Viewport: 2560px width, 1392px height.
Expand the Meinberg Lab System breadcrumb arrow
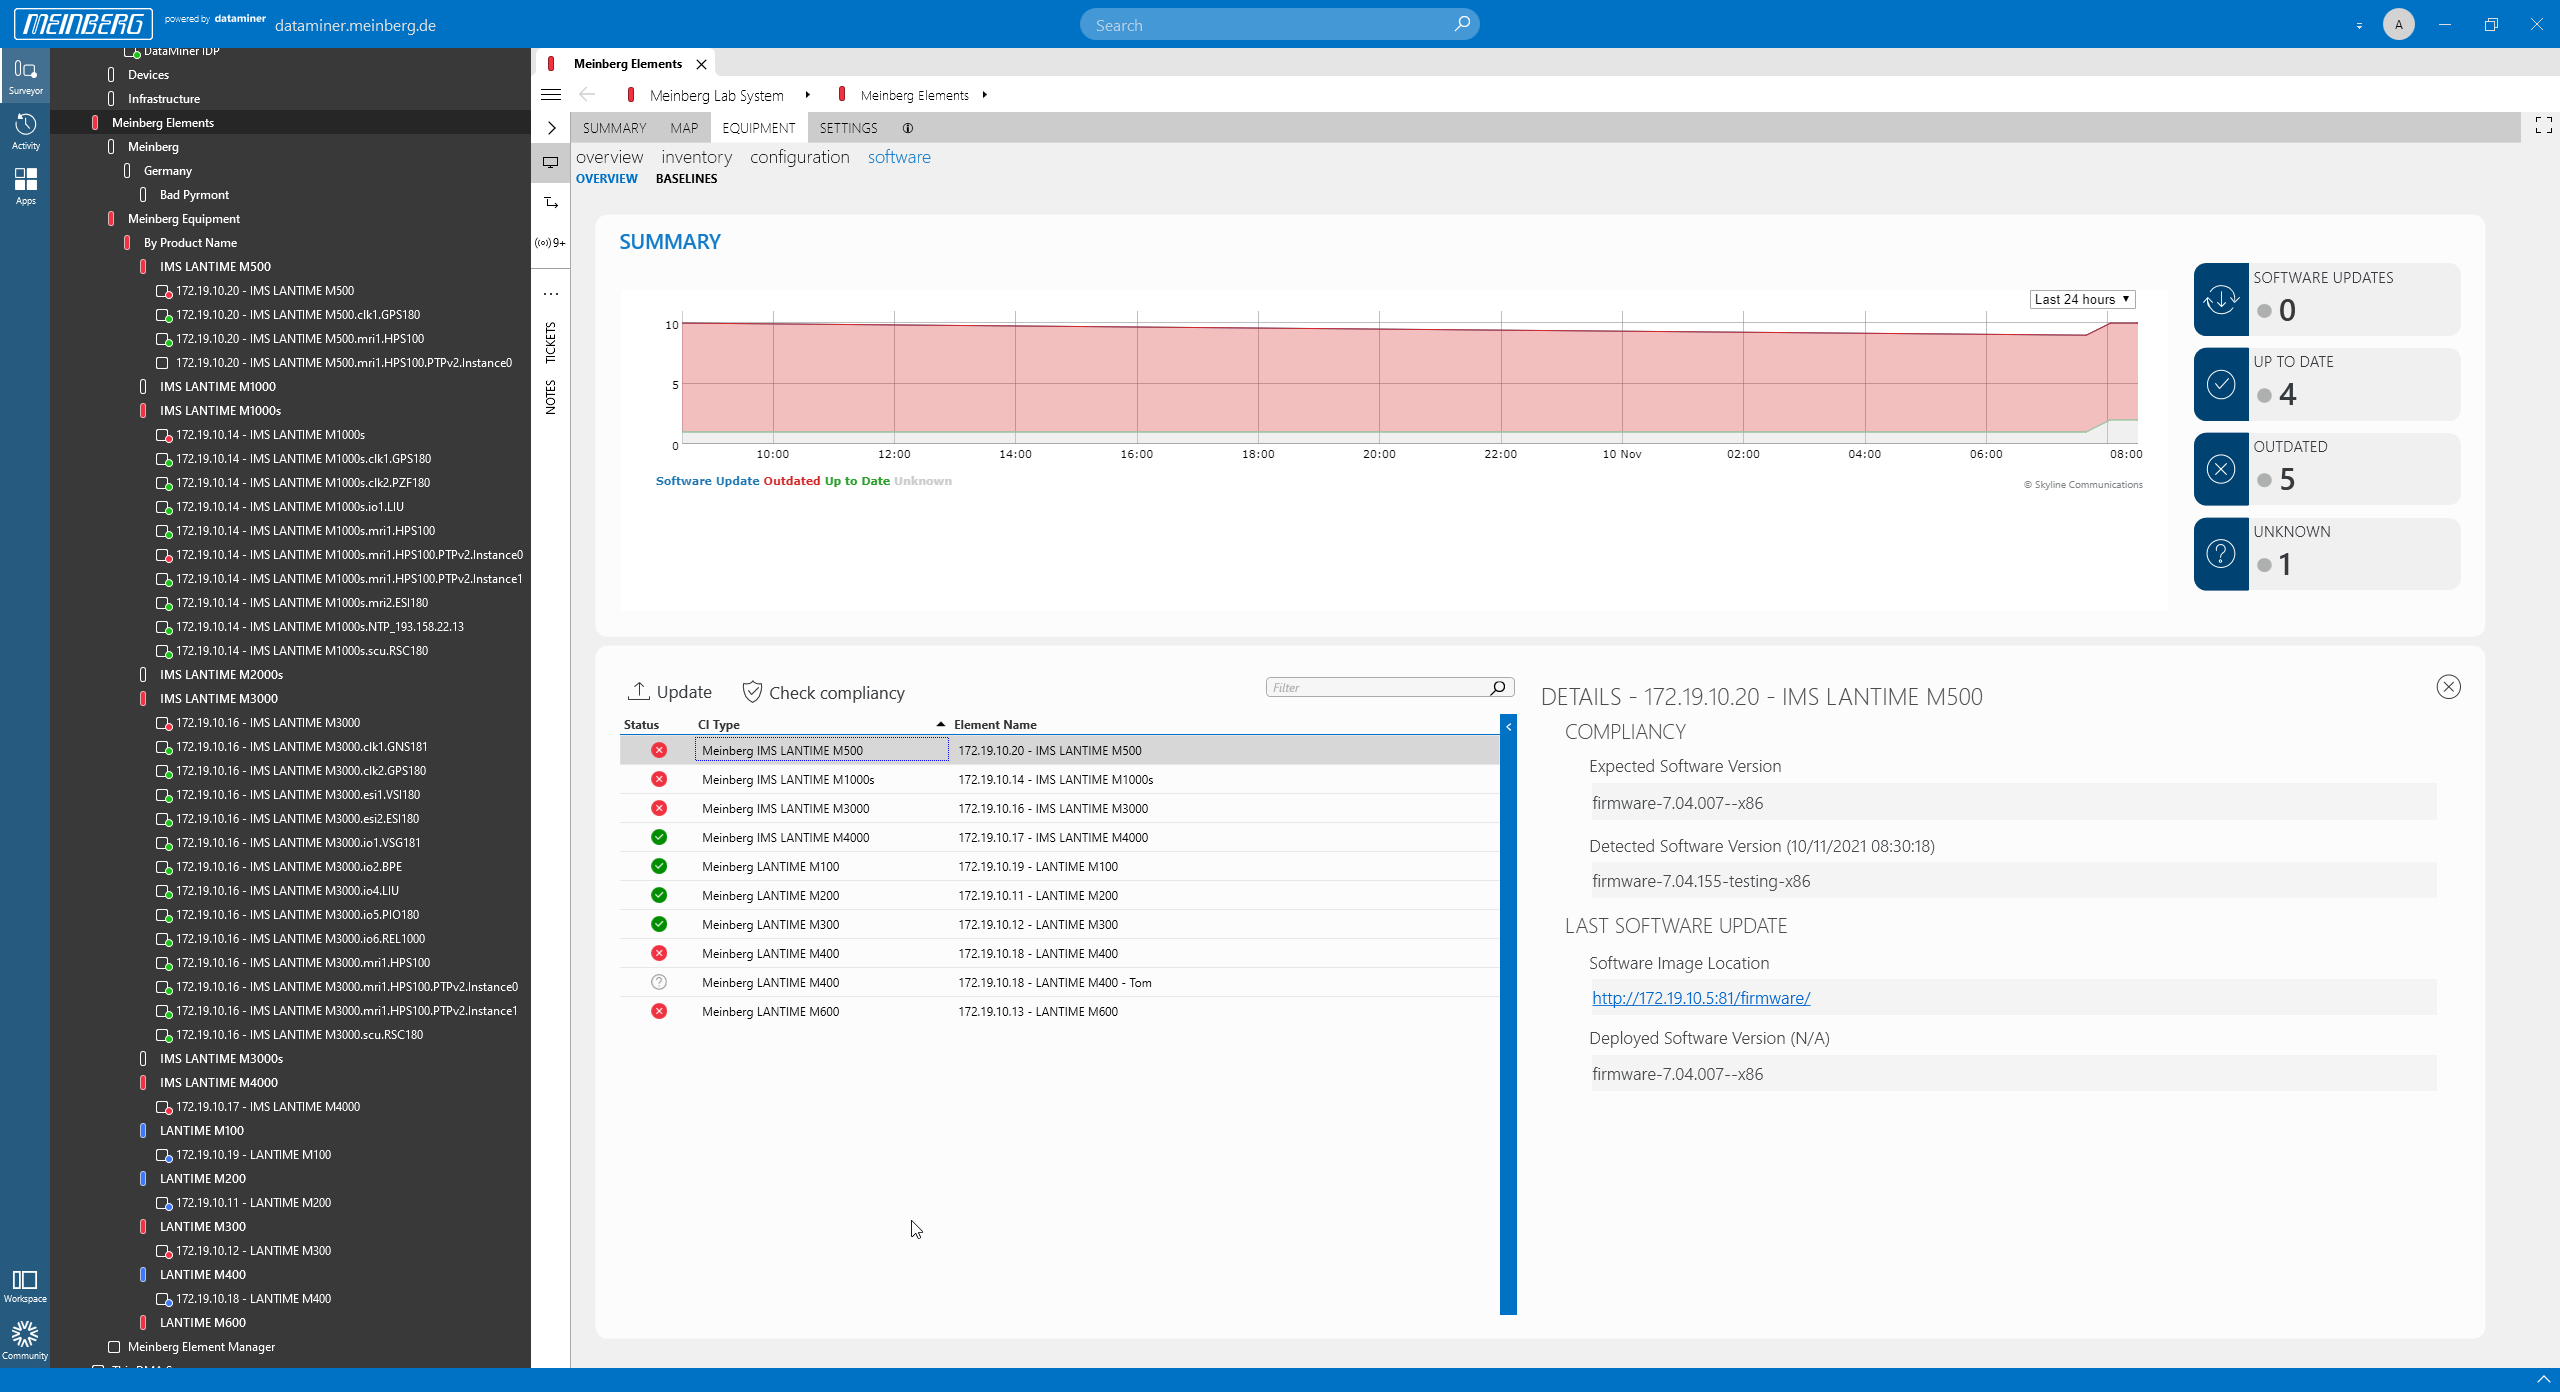pyautogui.click(x=807, y=95)
